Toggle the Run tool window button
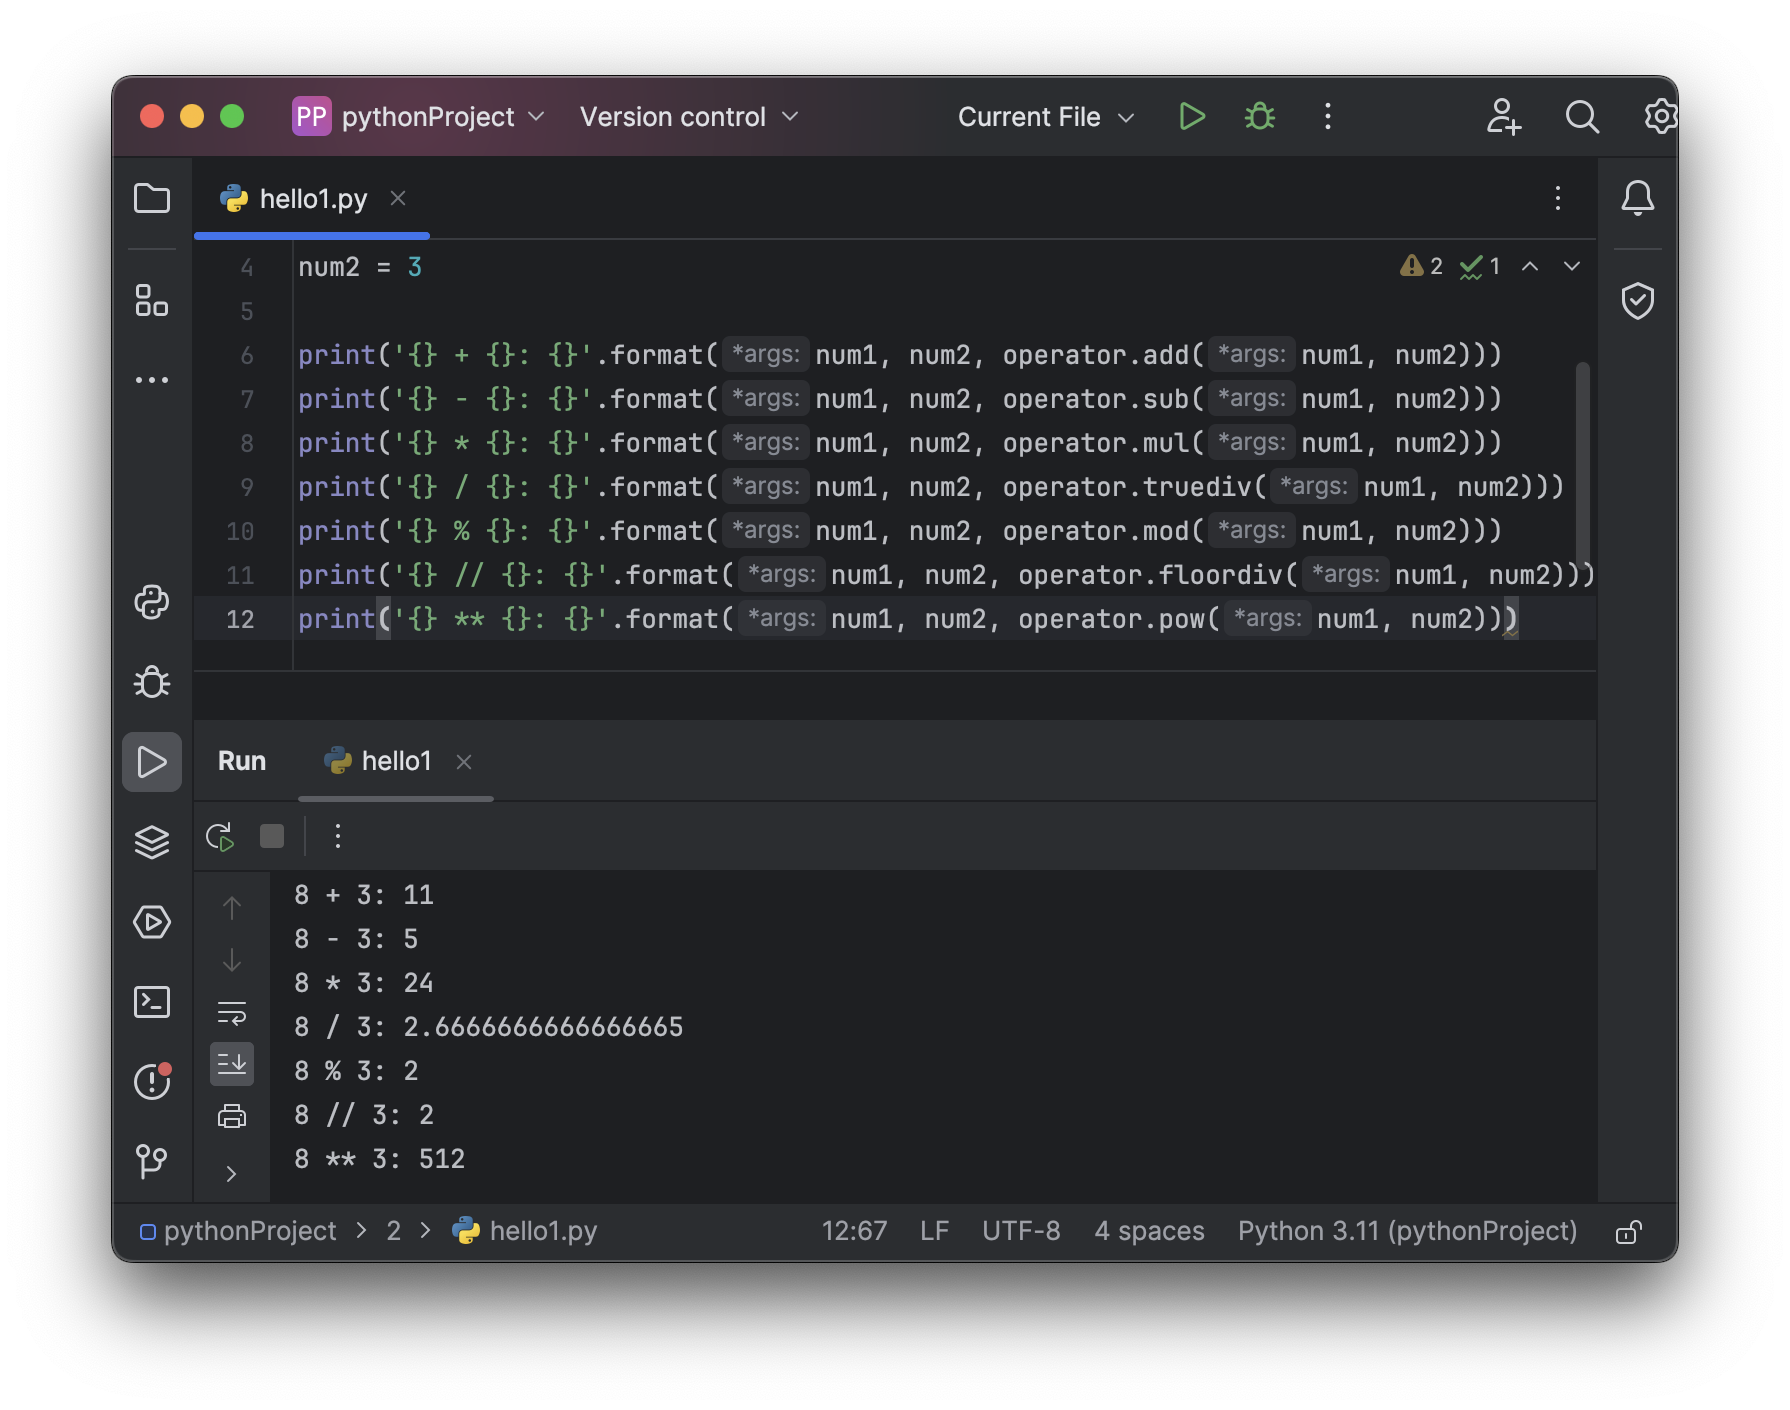This screenshot has width=1790, height=1410. (x=152, y=762)
